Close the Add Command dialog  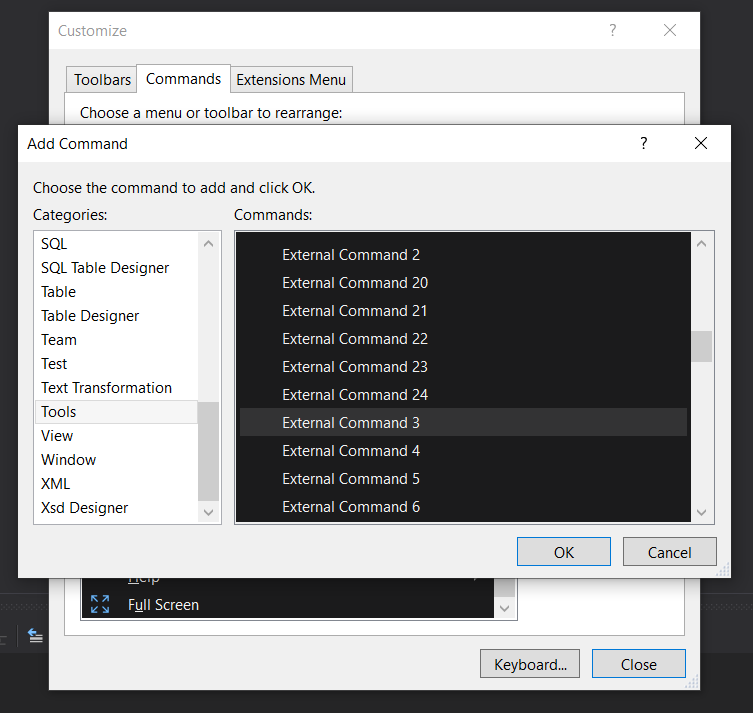tap(701, 143)
